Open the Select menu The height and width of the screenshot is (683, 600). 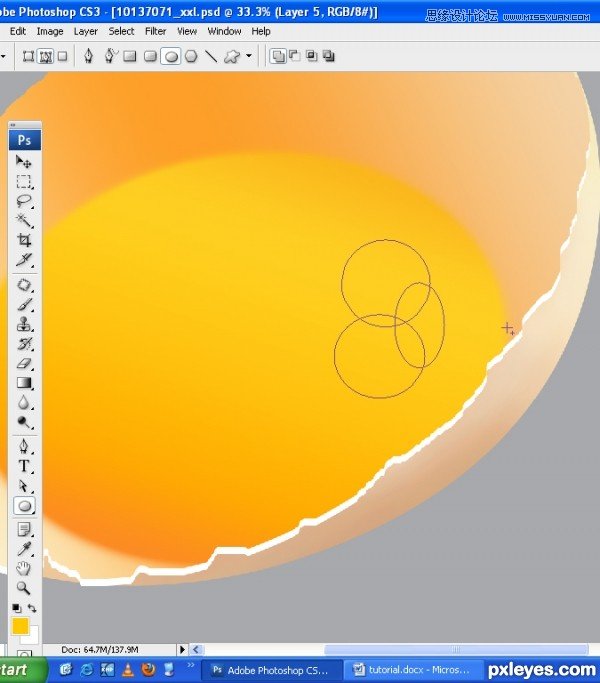click(x=121, y=31)
